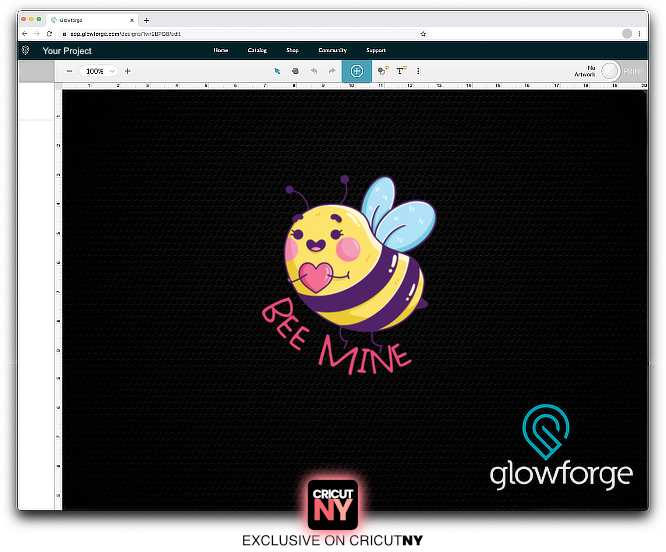666x552 pixels.
Task: Open the browser profile avatar
Action: 627,34
